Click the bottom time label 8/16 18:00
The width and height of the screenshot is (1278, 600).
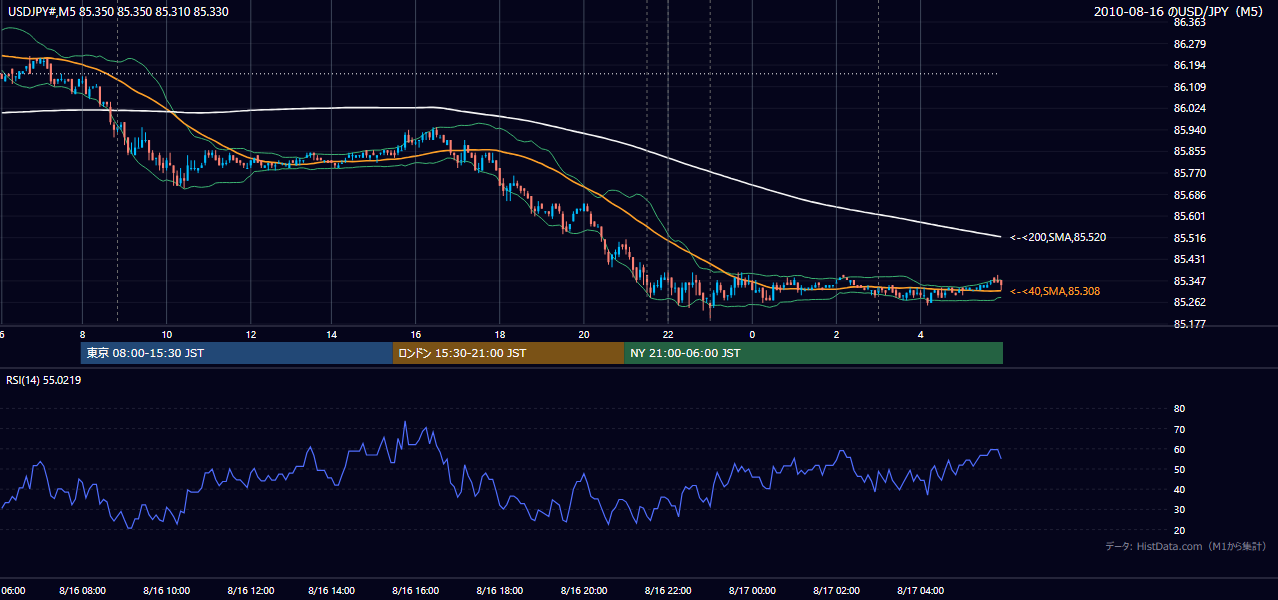click(500, 590)
